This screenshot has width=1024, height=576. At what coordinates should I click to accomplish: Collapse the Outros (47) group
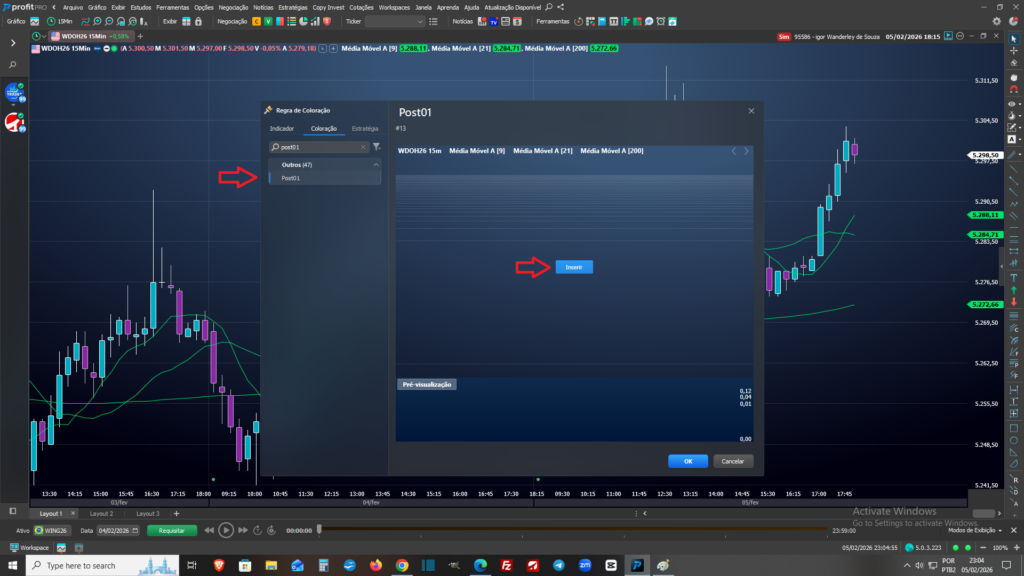pyautogui.click(x=376, y=164)
